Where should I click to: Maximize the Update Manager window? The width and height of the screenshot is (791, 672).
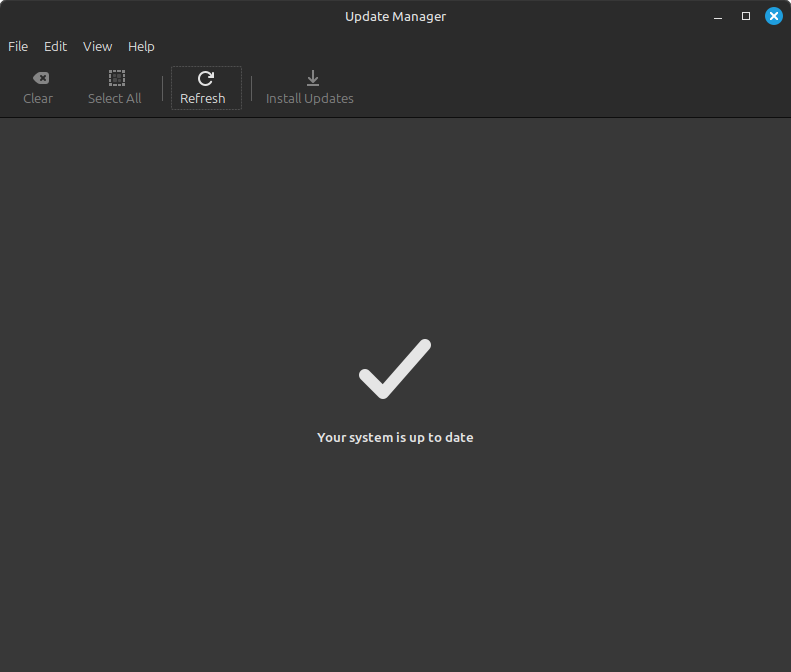coord(746,16)
